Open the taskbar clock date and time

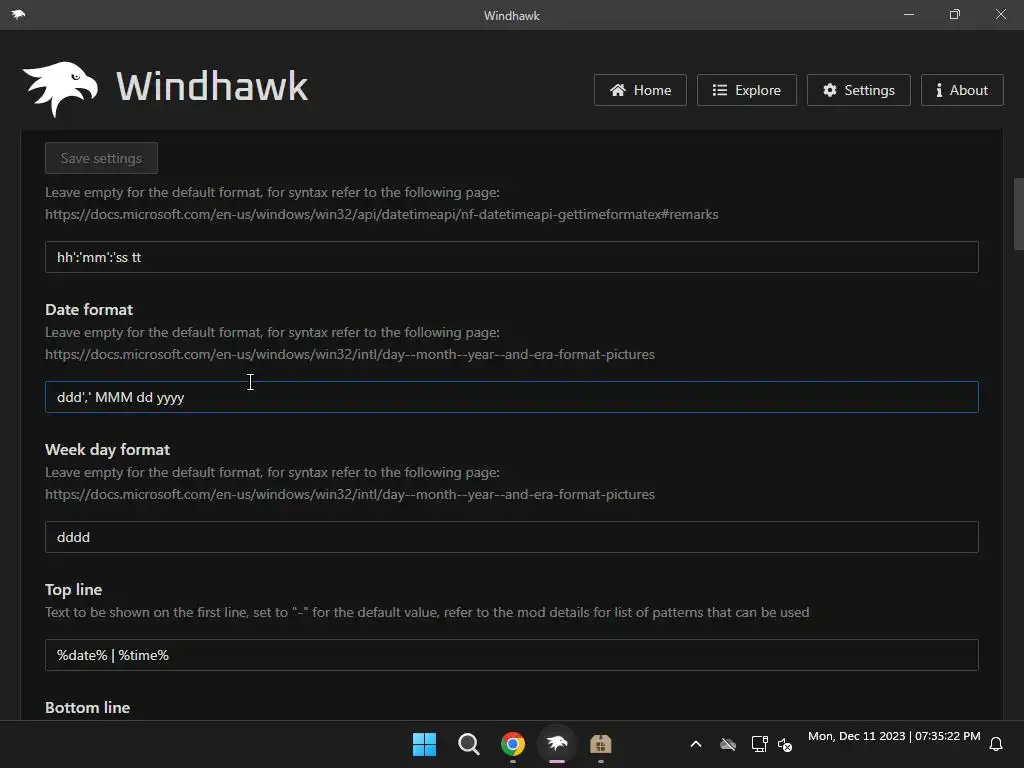click(894, 736)
